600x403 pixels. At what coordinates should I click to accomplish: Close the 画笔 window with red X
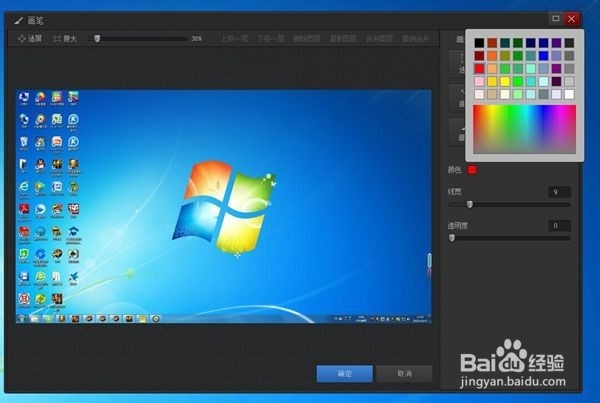coord(571,18)
